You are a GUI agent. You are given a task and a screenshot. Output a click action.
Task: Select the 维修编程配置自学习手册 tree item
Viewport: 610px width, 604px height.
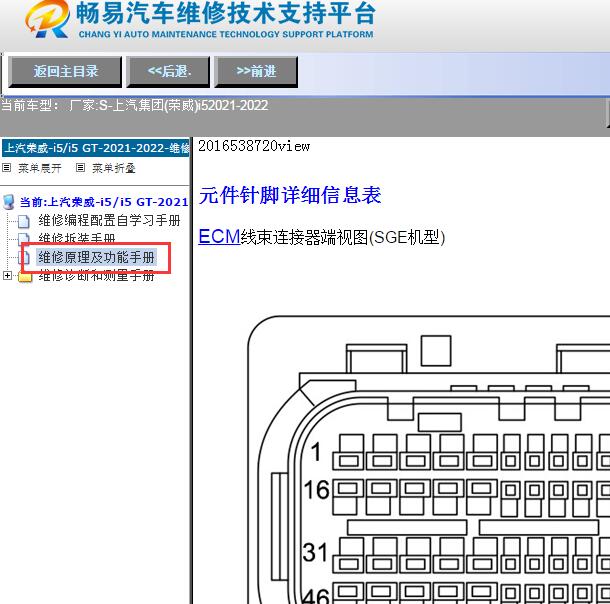pyautogui.click(x=109, y=221)
